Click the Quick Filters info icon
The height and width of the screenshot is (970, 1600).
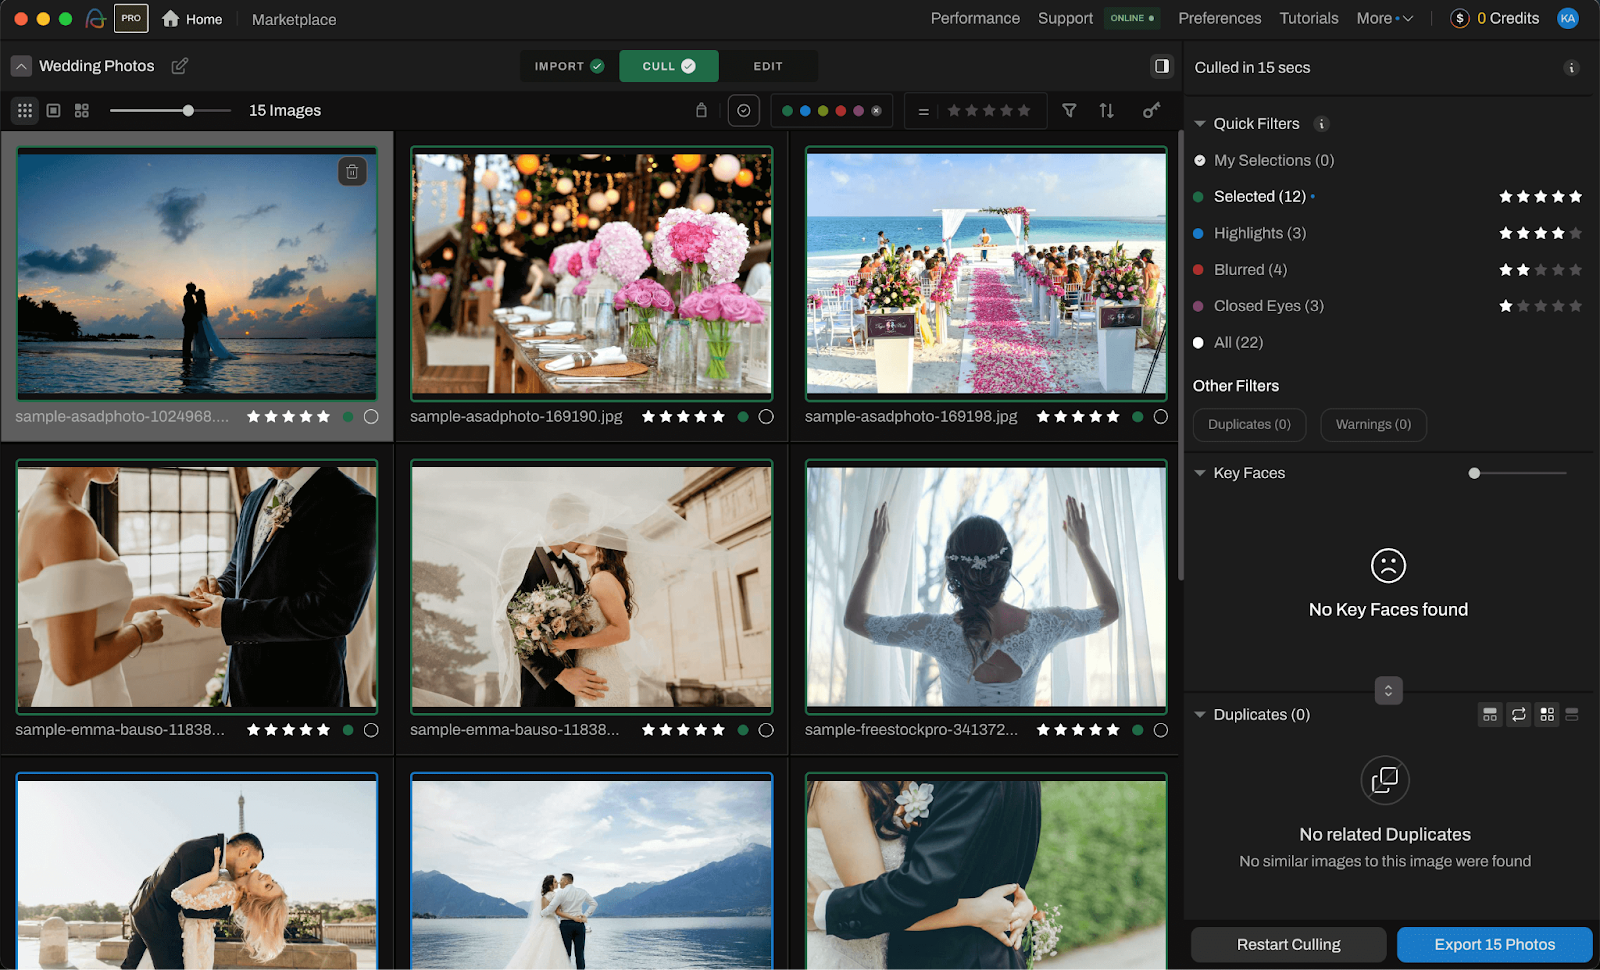(1321, 124)
